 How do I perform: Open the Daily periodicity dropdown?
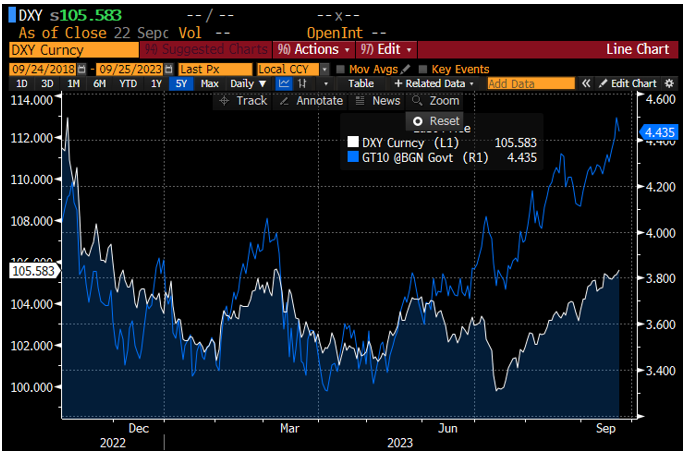tap(248, 83)
